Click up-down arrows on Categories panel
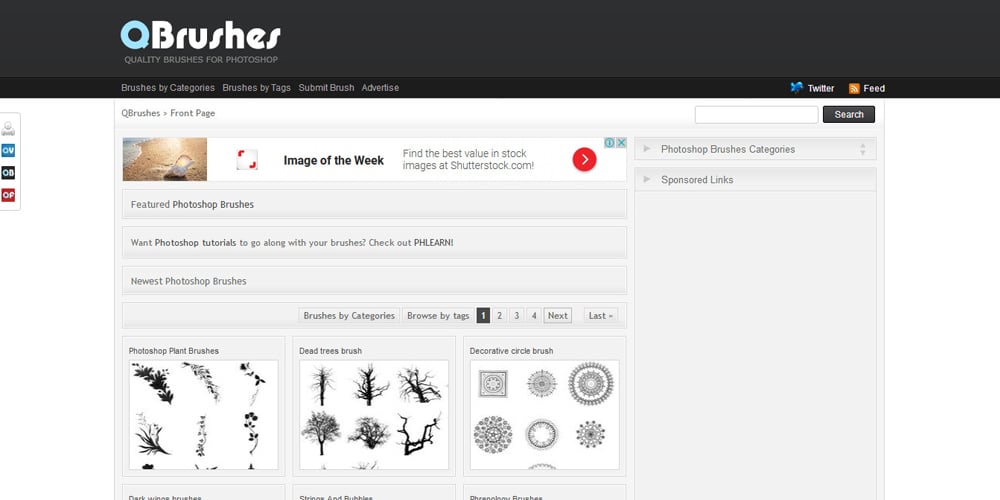Screen dimensions: 1000x500 pyautogui.click(x=862, y=149)
